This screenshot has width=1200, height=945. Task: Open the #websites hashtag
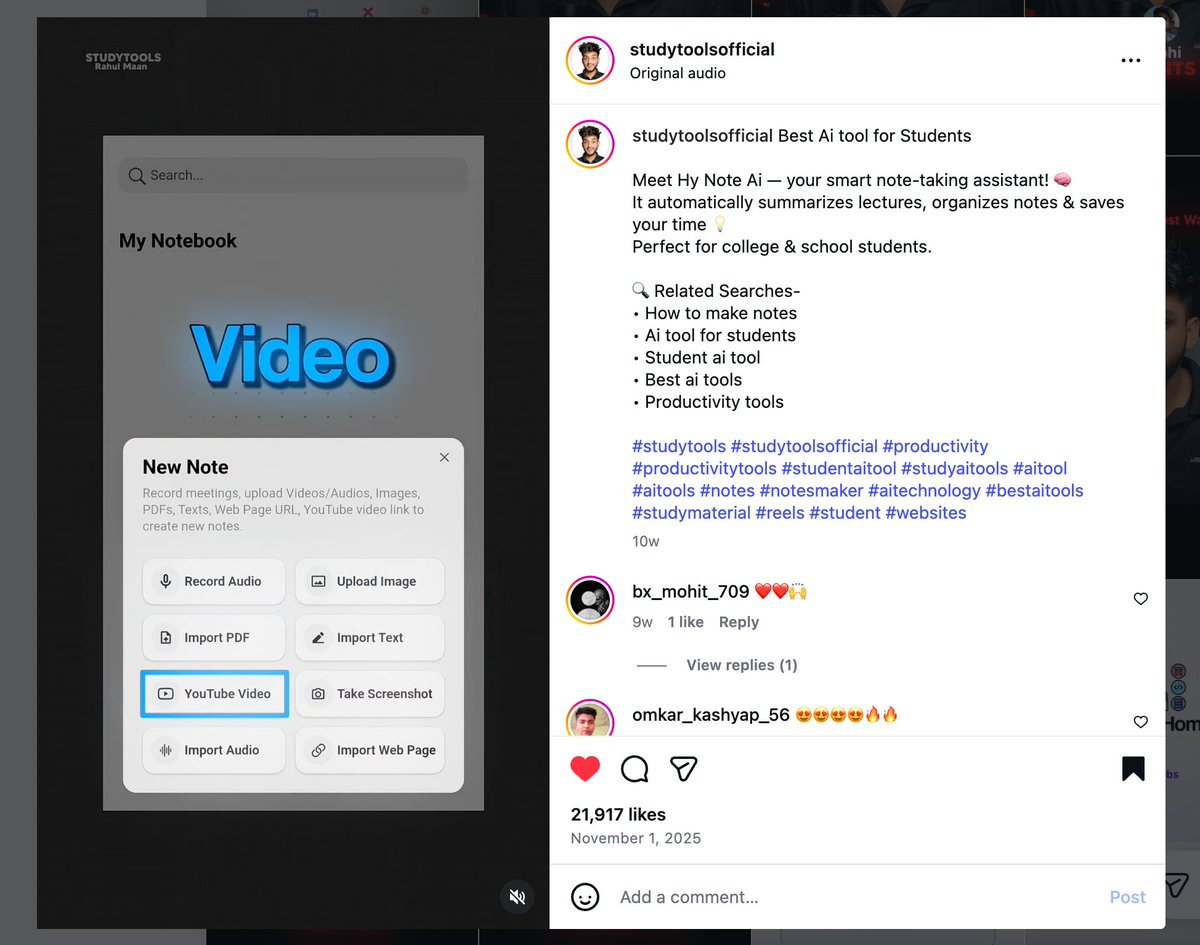(x=926, y=513)
